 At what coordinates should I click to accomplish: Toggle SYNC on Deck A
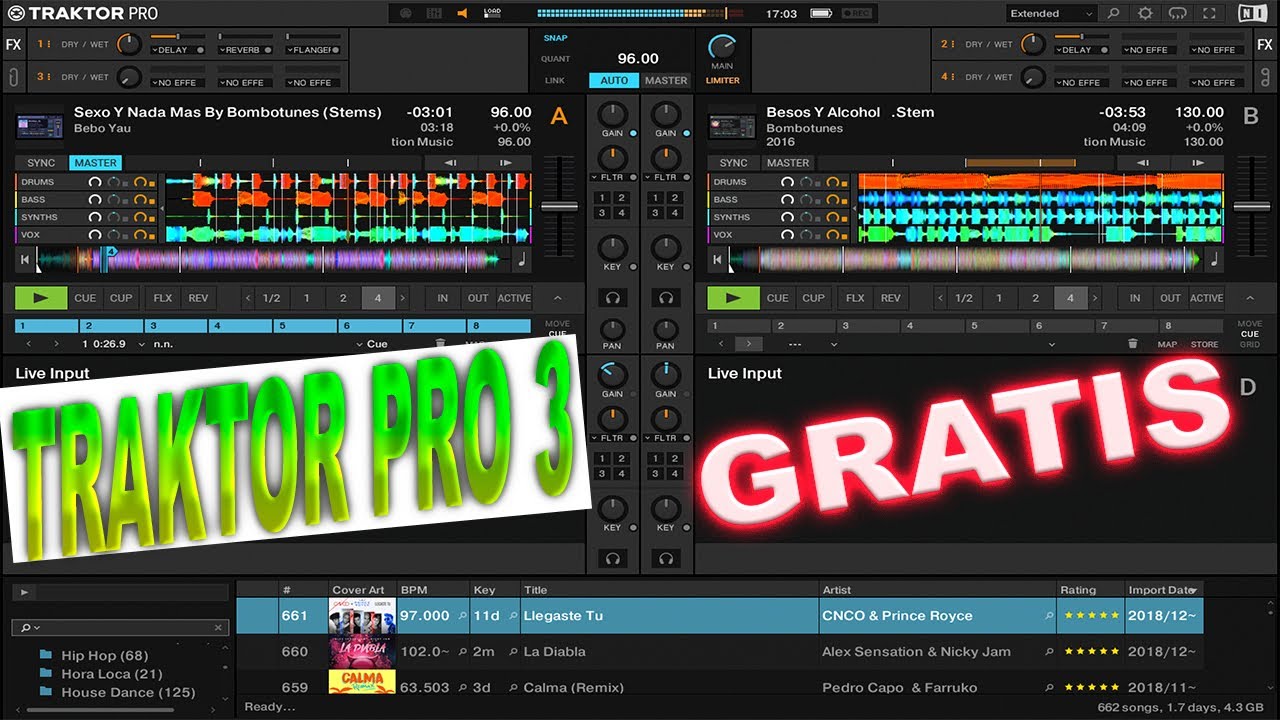pos(41,163)
